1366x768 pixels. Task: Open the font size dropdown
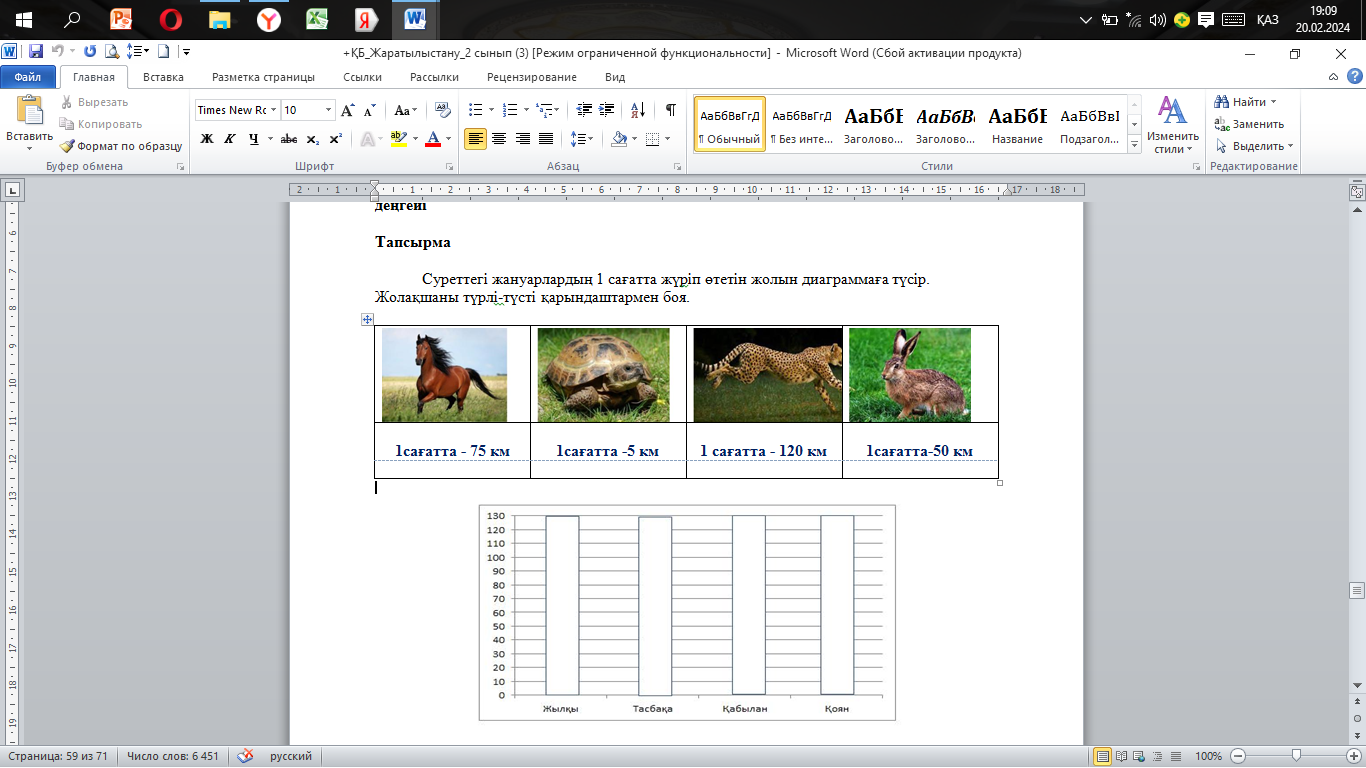coord(329,110)
